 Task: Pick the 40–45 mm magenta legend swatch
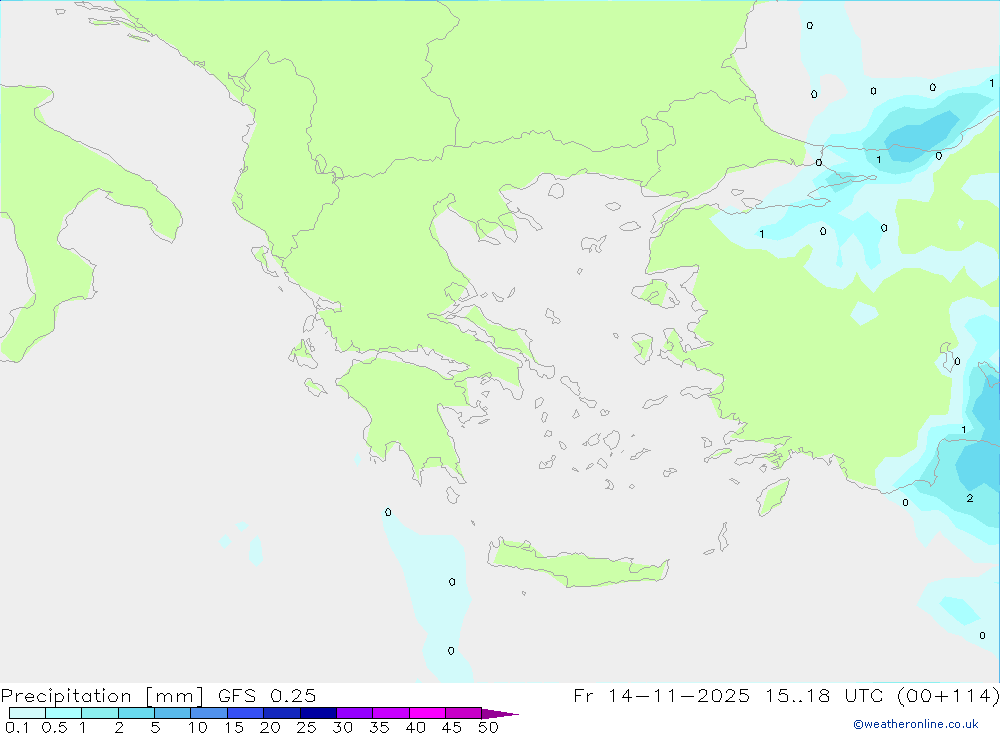pos(427,713)
